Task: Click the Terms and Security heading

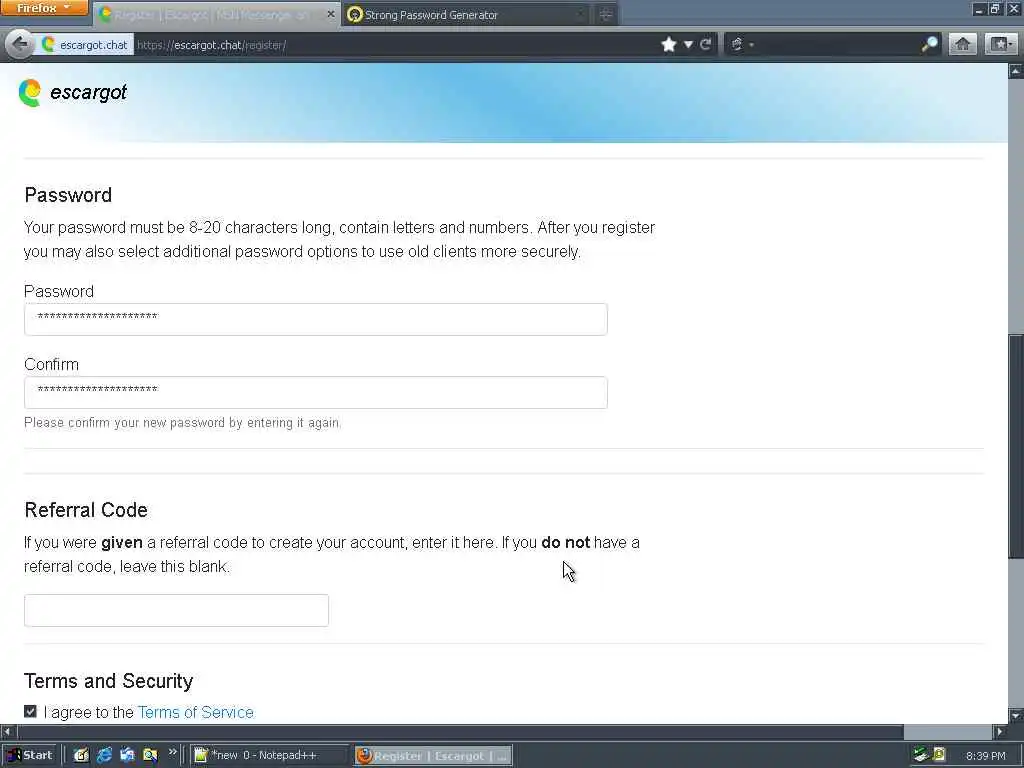Action: click(x=108, y=680)
